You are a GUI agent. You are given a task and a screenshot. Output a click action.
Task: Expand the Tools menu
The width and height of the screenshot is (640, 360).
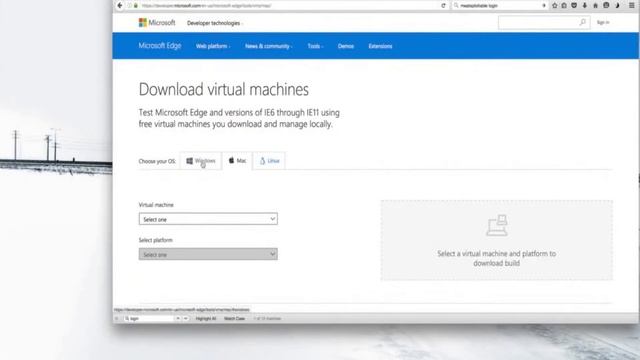click(315, 46)
